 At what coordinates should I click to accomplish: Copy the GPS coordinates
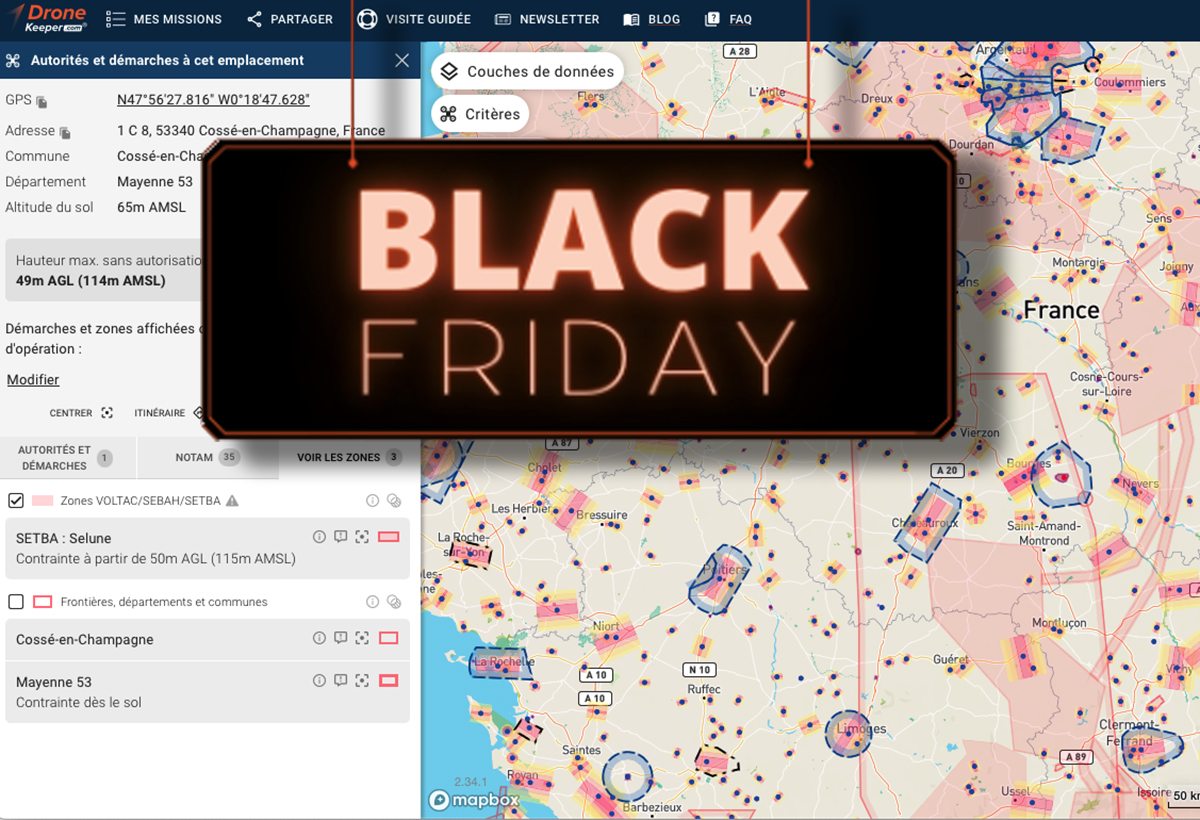(x=42, y=101)
